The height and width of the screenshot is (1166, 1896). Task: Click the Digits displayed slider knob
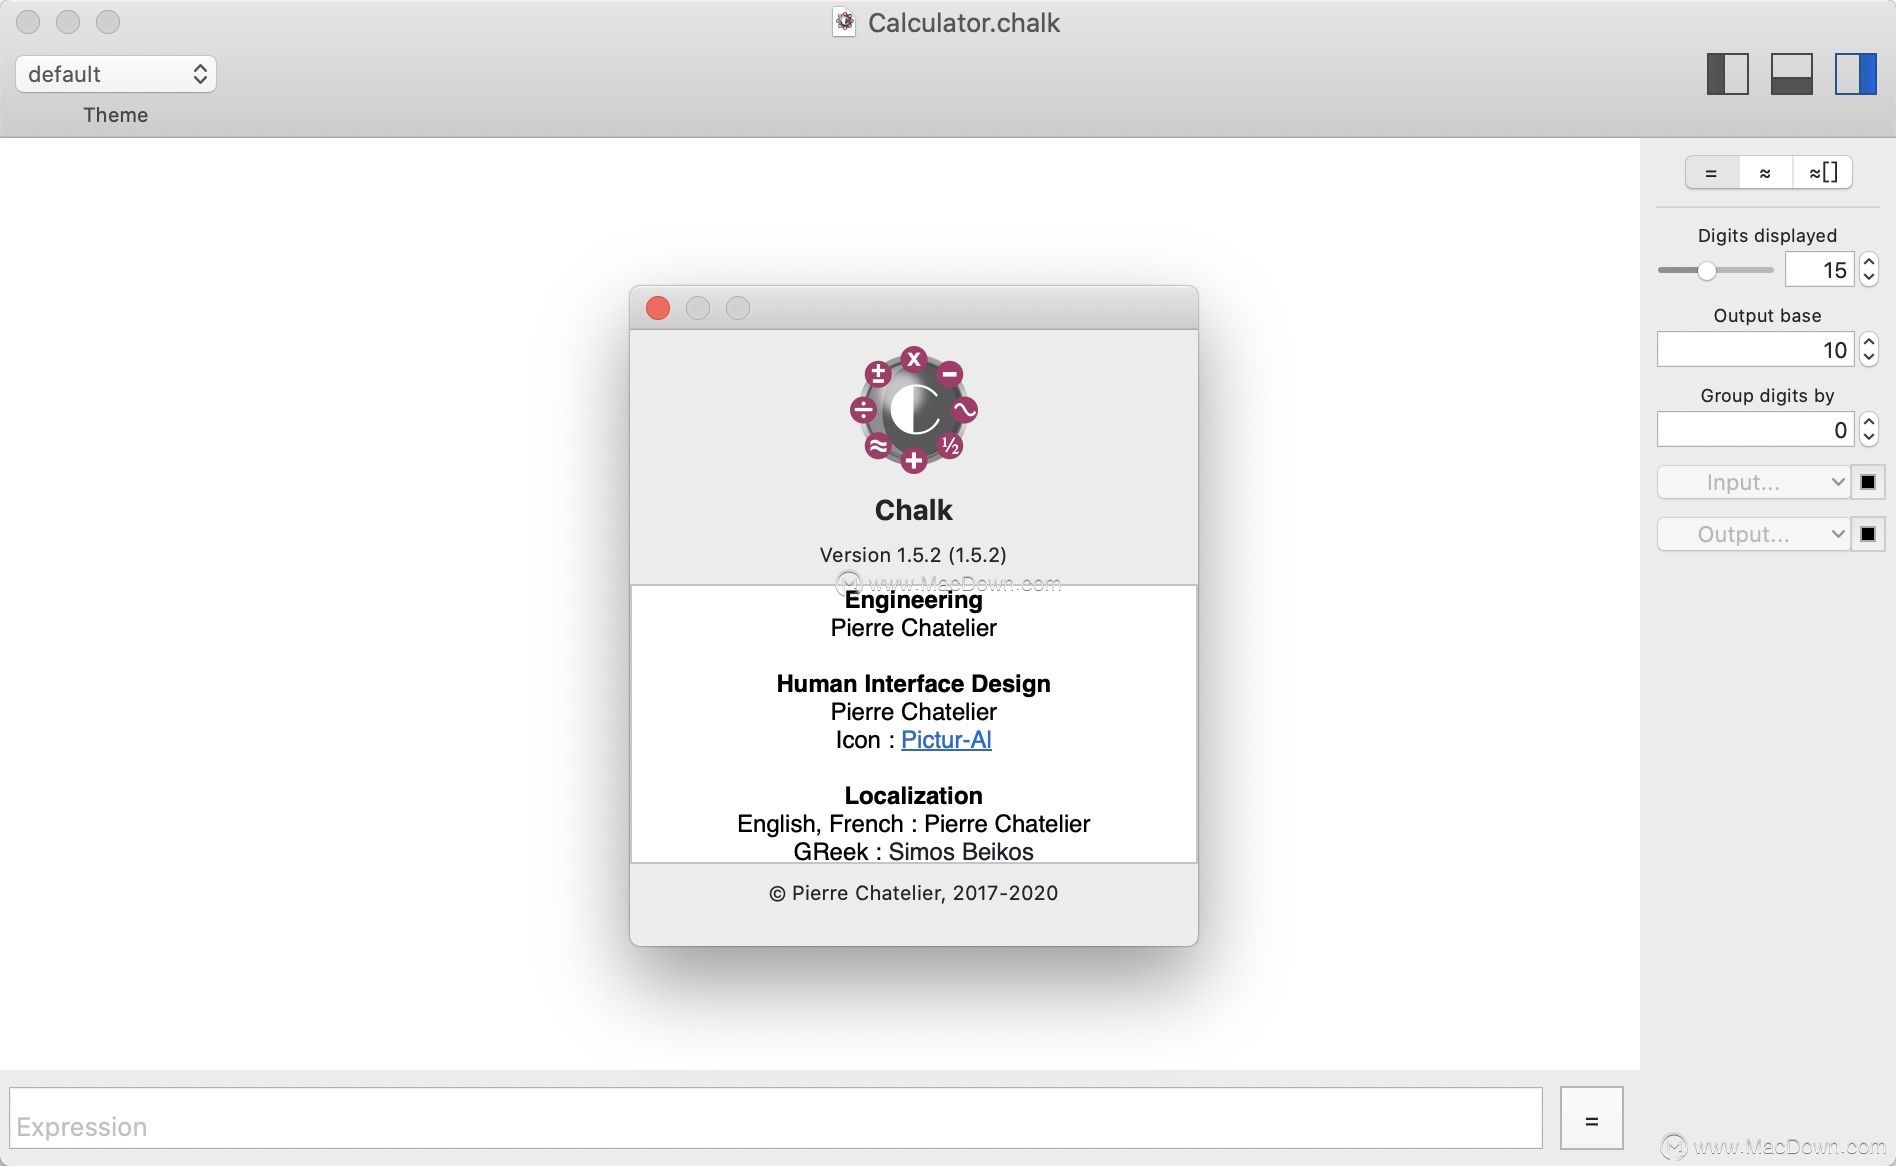1707,270
